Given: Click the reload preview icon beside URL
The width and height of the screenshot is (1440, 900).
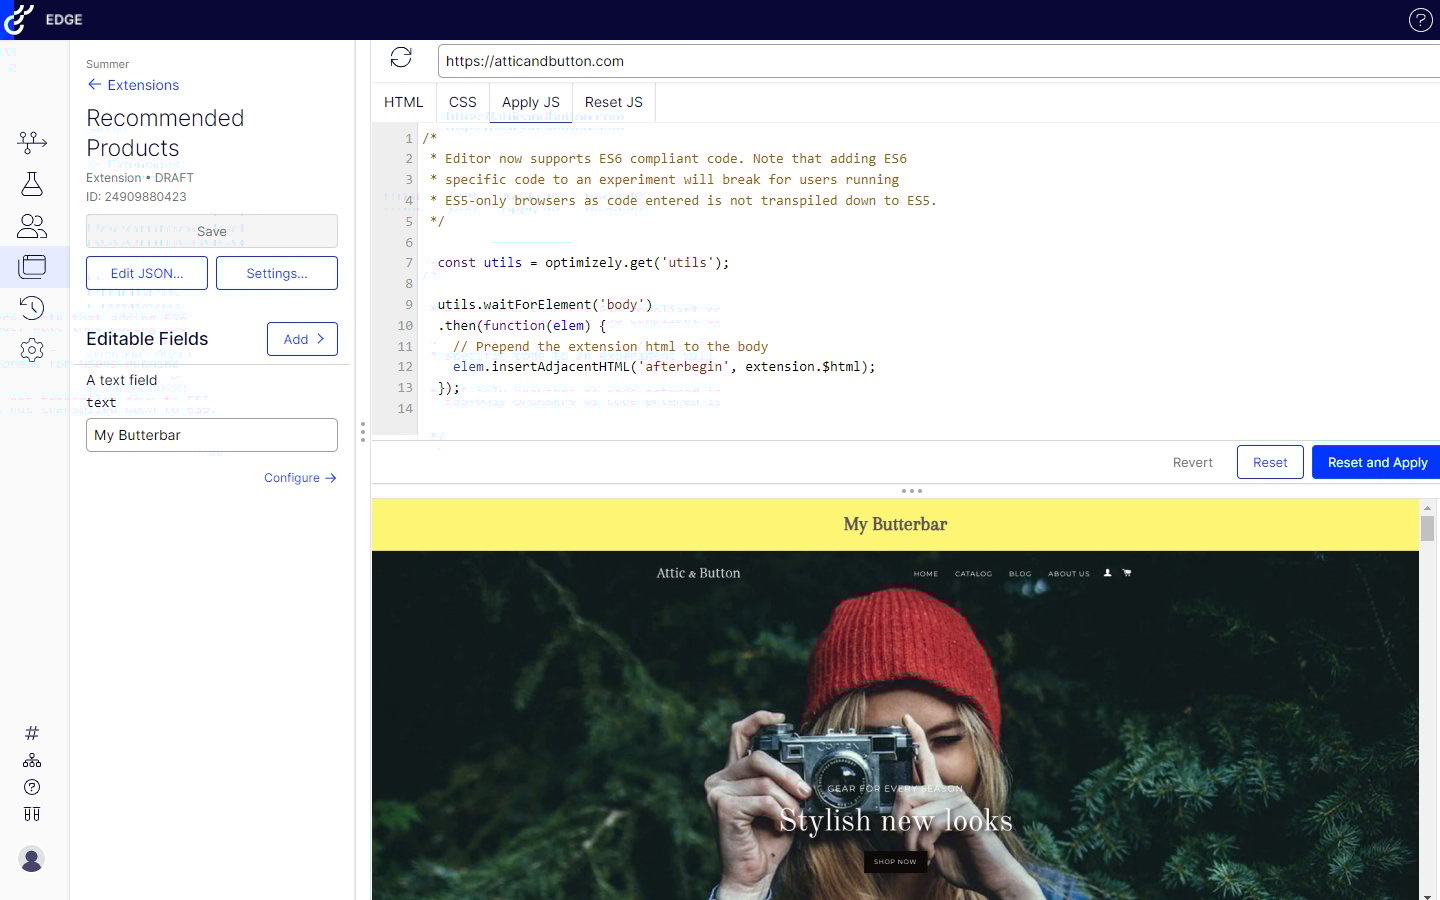Looking at the screenshot, I should coord(401,58).
